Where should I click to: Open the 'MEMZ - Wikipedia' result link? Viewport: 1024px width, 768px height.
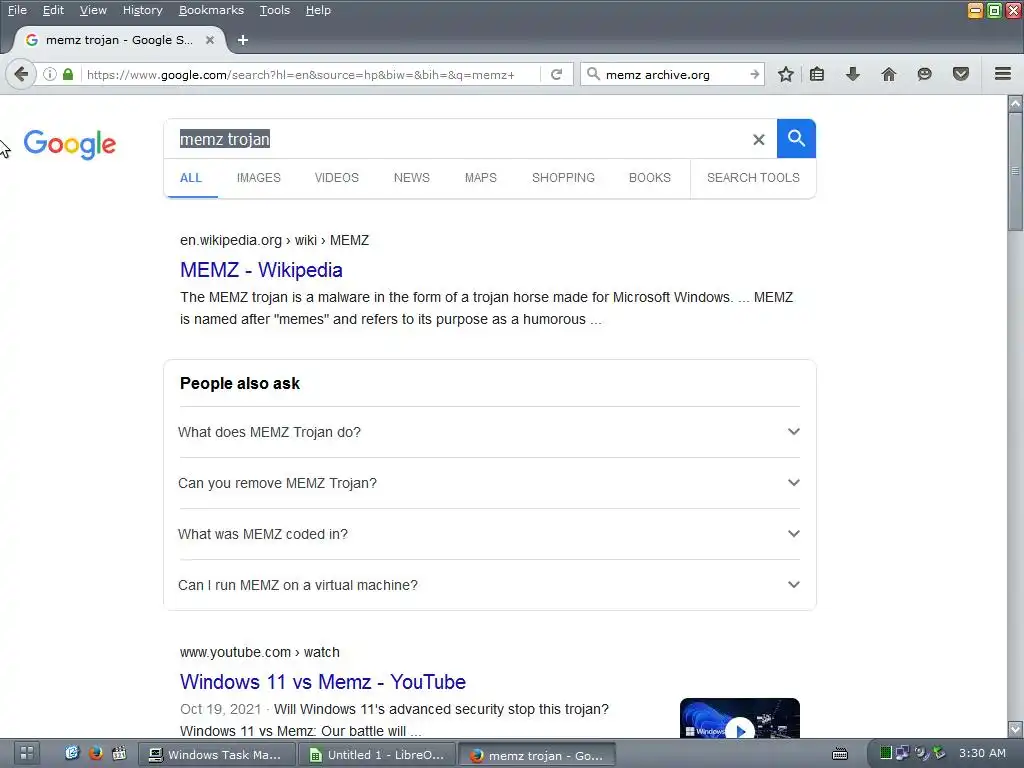261,270
